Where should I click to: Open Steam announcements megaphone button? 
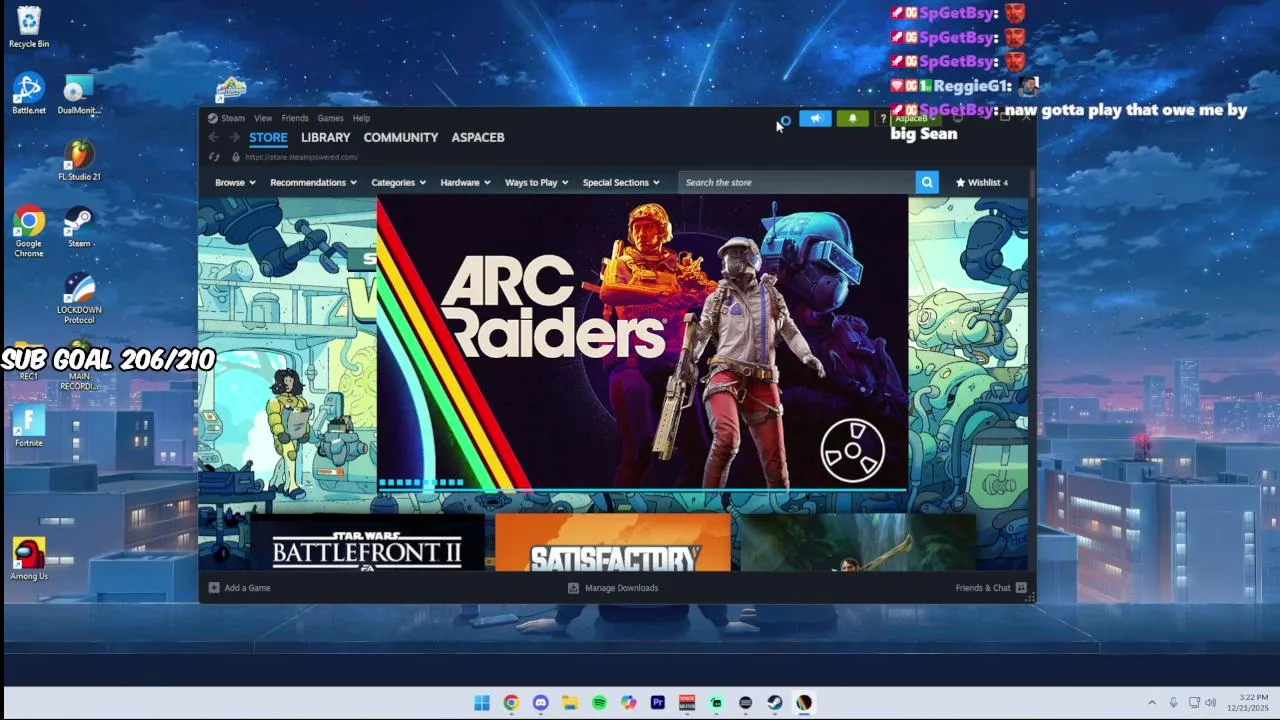click(815, 118)
